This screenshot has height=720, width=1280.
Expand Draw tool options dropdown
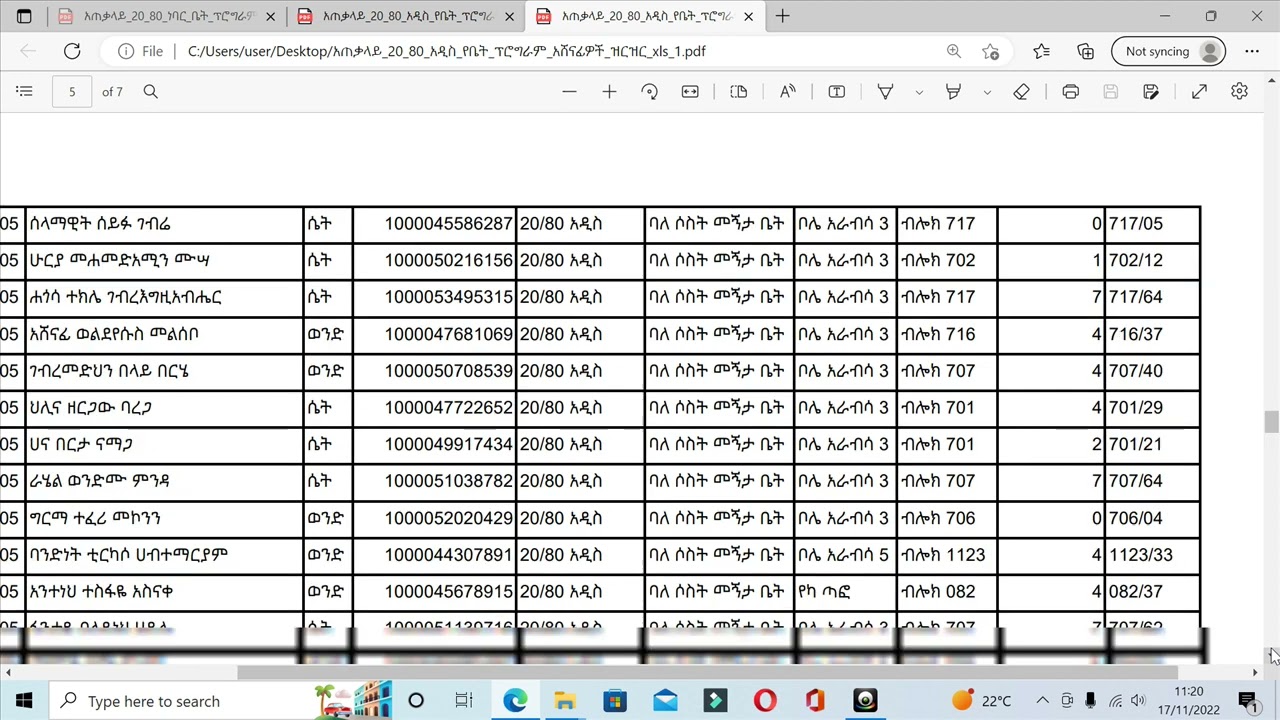[x=919, y=92]
